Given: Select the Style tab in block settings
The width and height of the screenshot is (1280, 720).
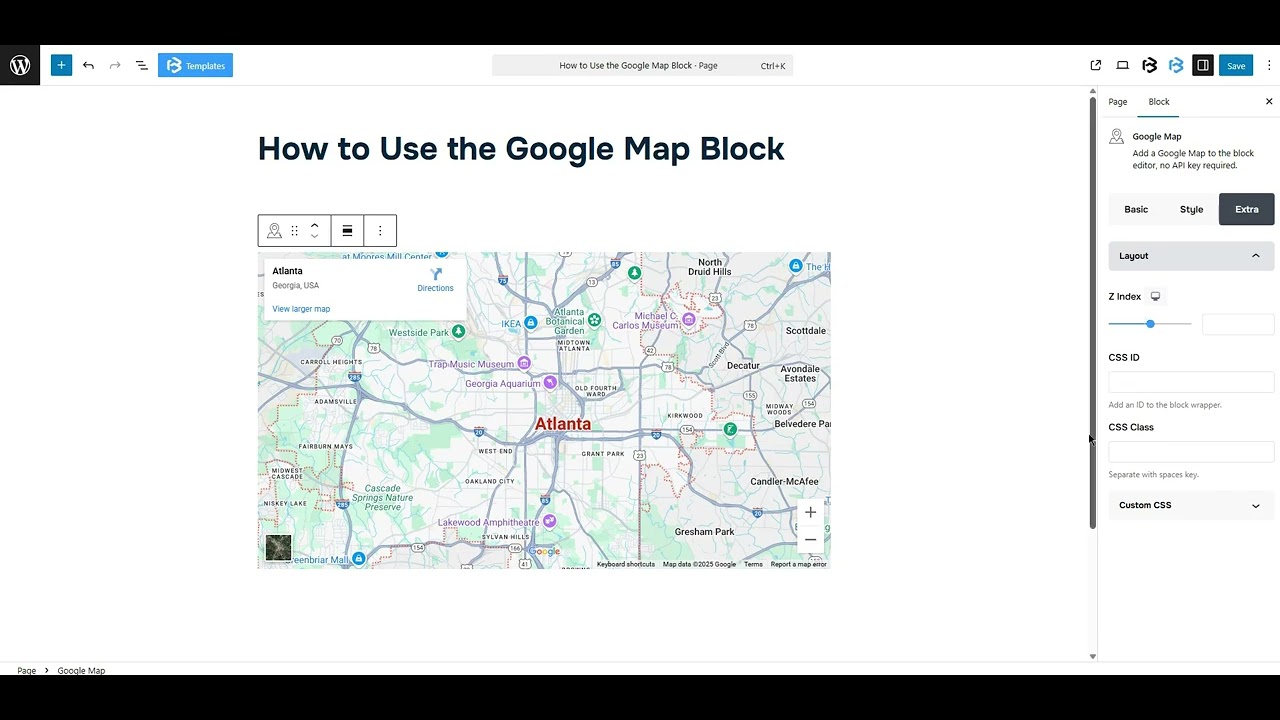Looking at the screenshot, I should (1191, 209).
